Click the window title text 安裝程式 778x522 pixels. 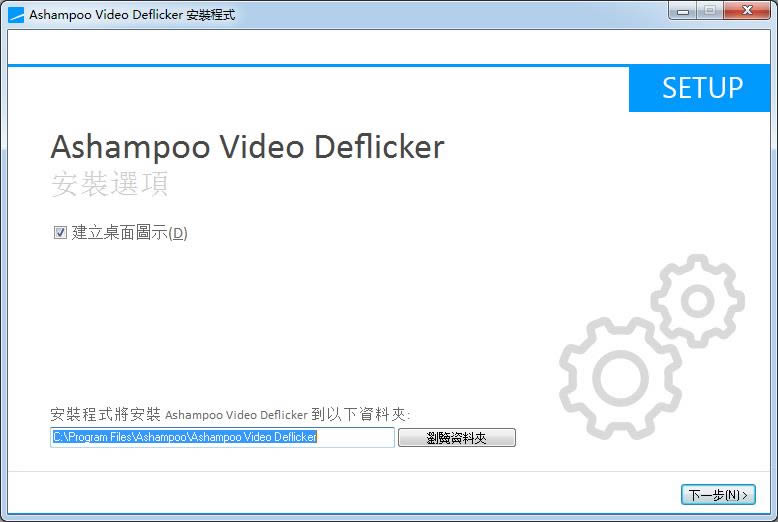click(210, 15)
